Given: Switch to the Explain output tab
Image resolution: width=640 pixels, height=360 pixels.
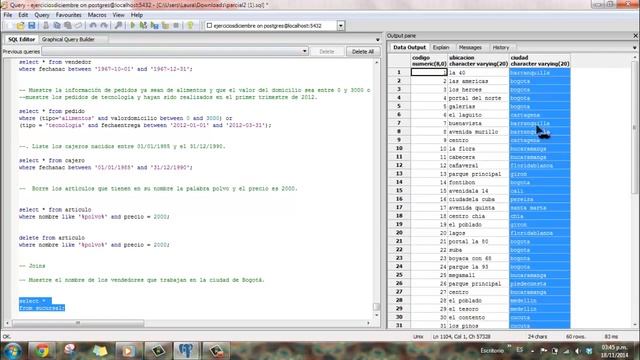Looking at the screenshot, I should [441, 47].
